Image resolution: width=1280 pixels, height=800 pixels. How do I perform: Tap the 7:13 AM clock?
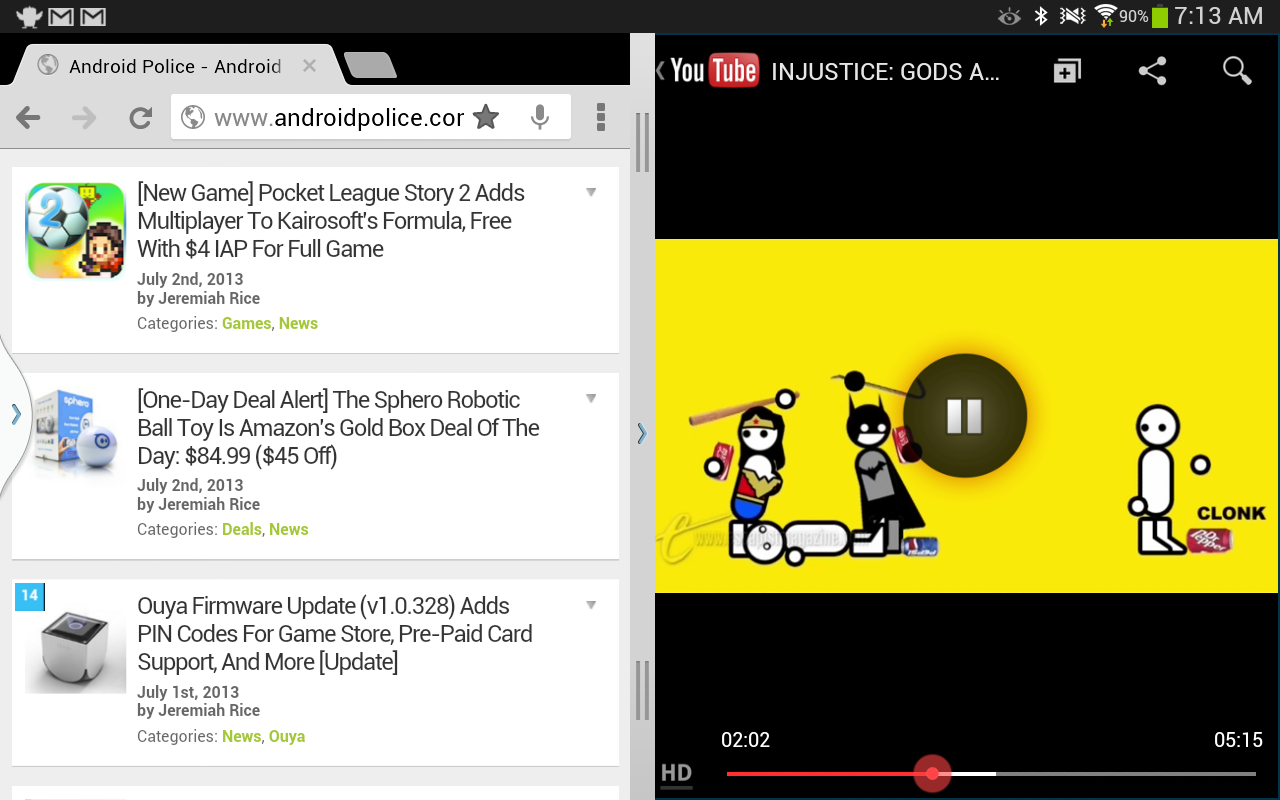pos(1219,16)
